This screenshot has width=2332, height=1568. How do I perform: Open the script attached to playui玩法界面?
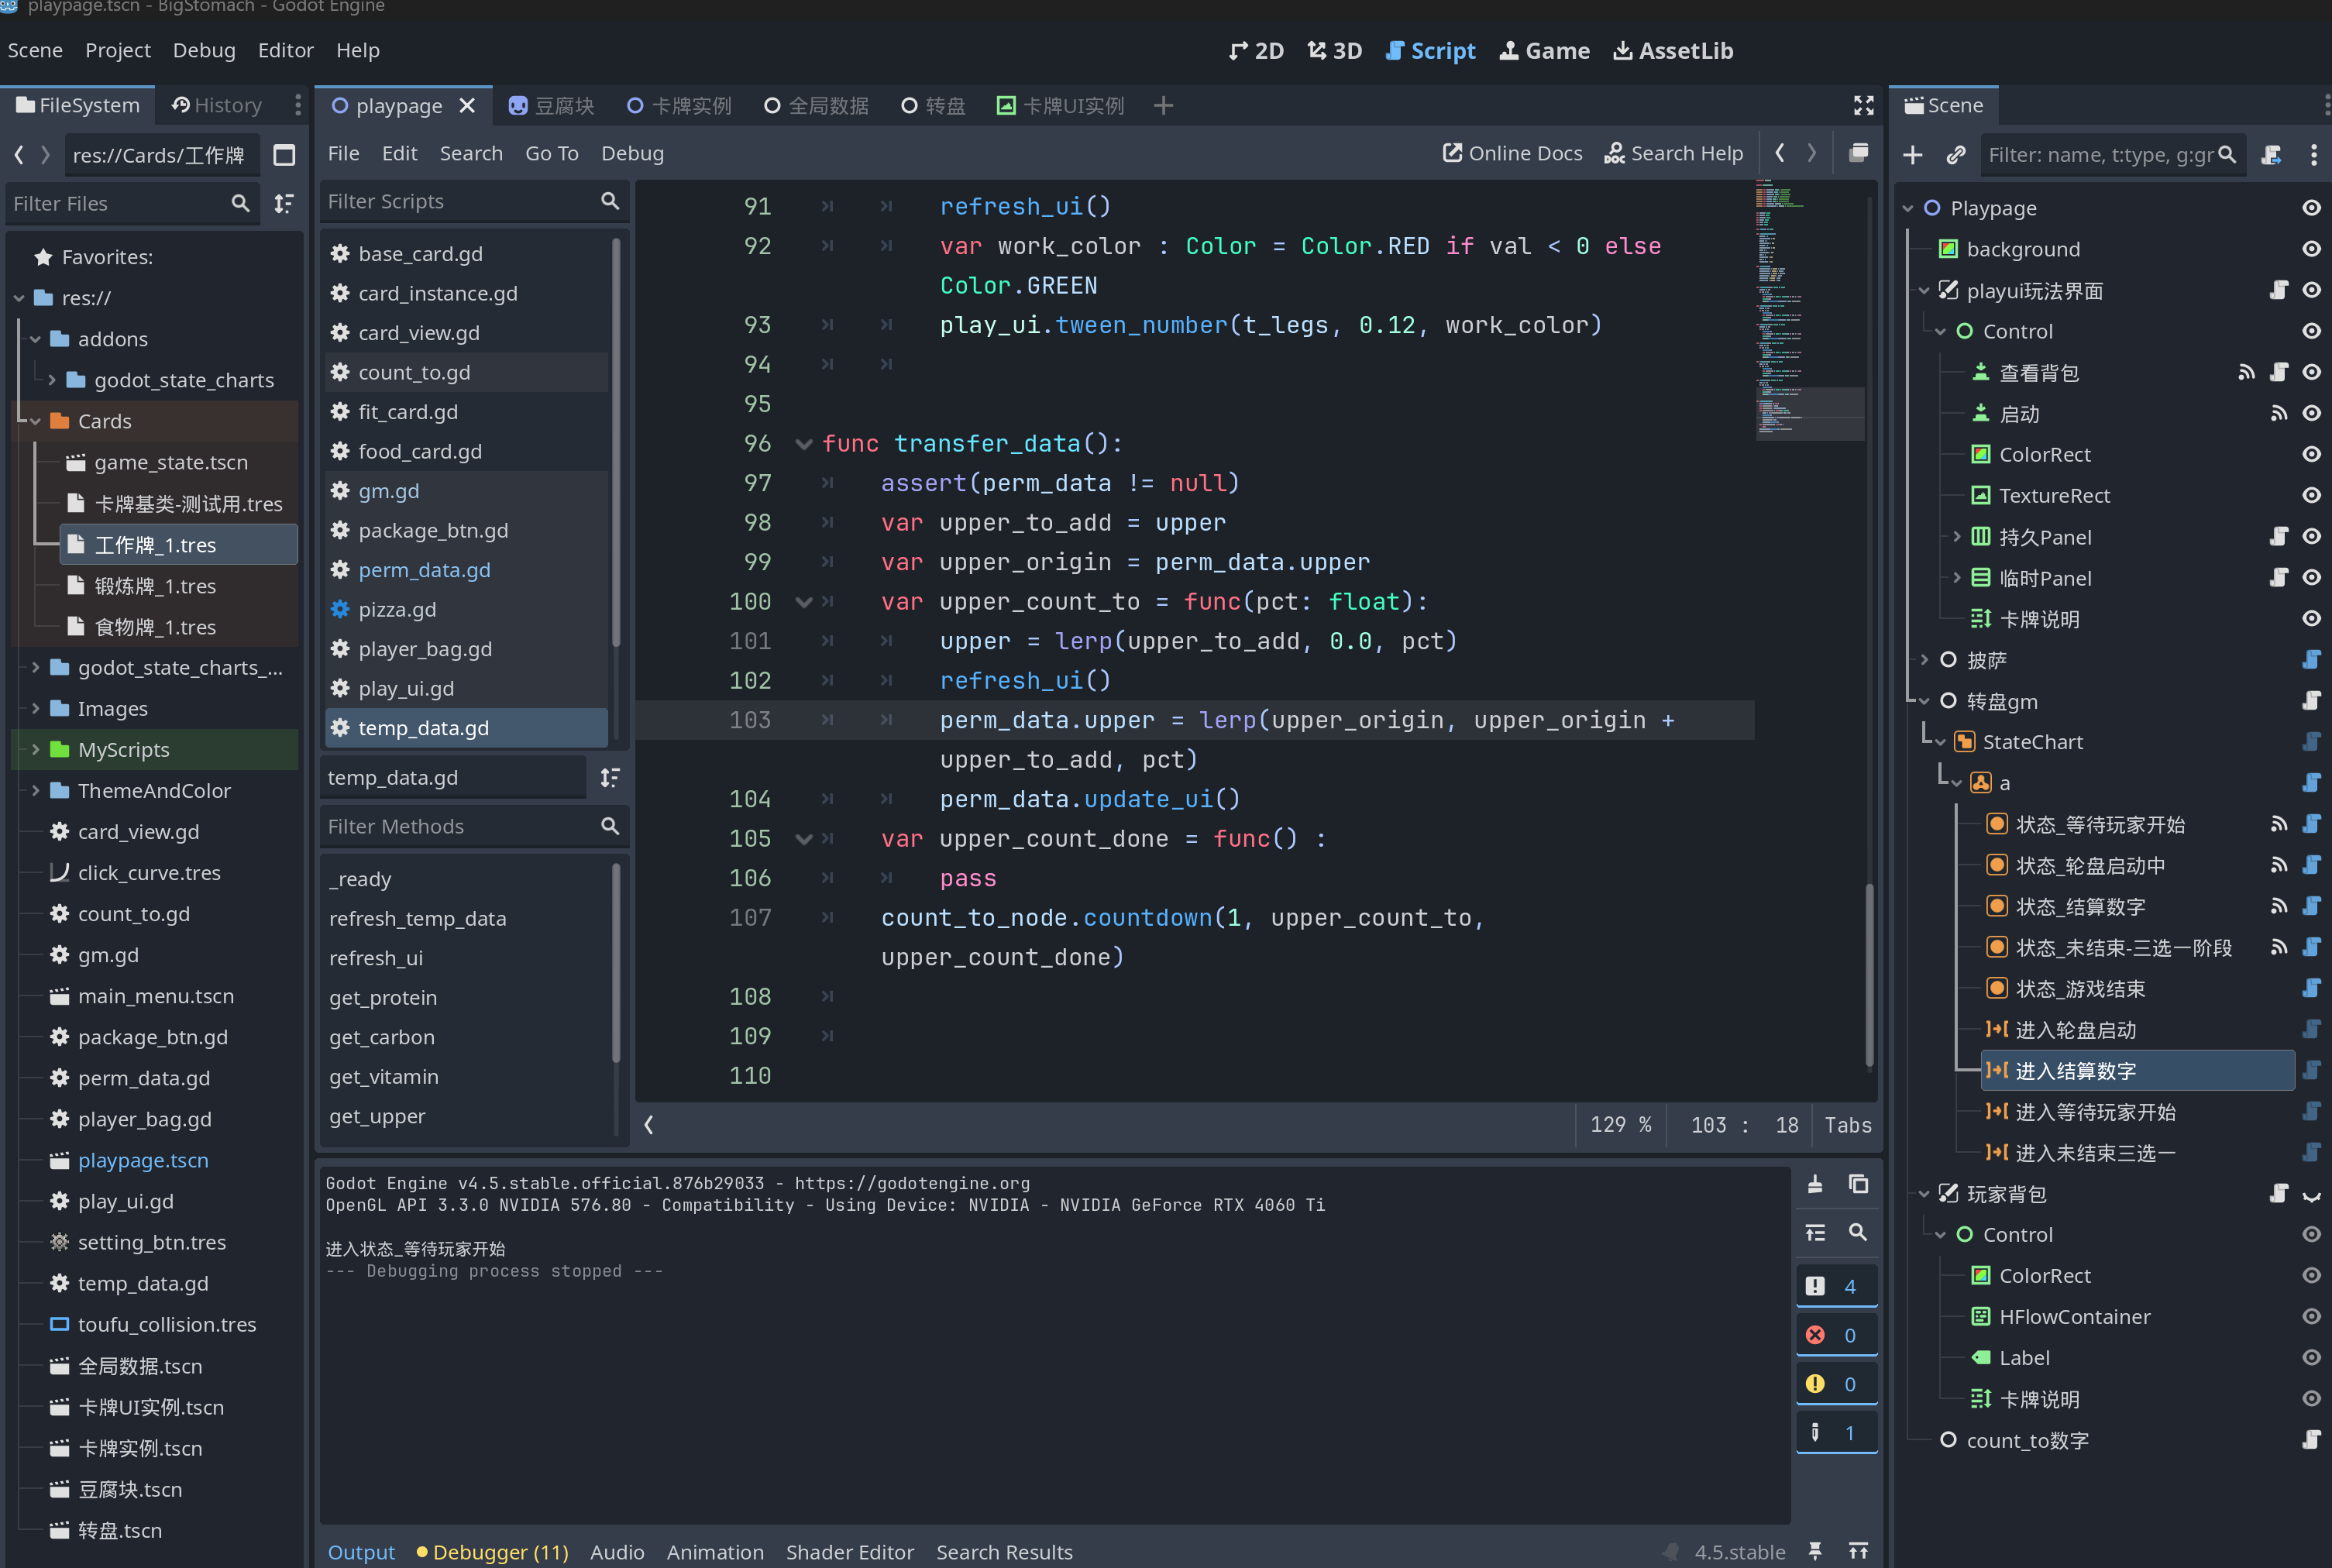point(2278,290)
